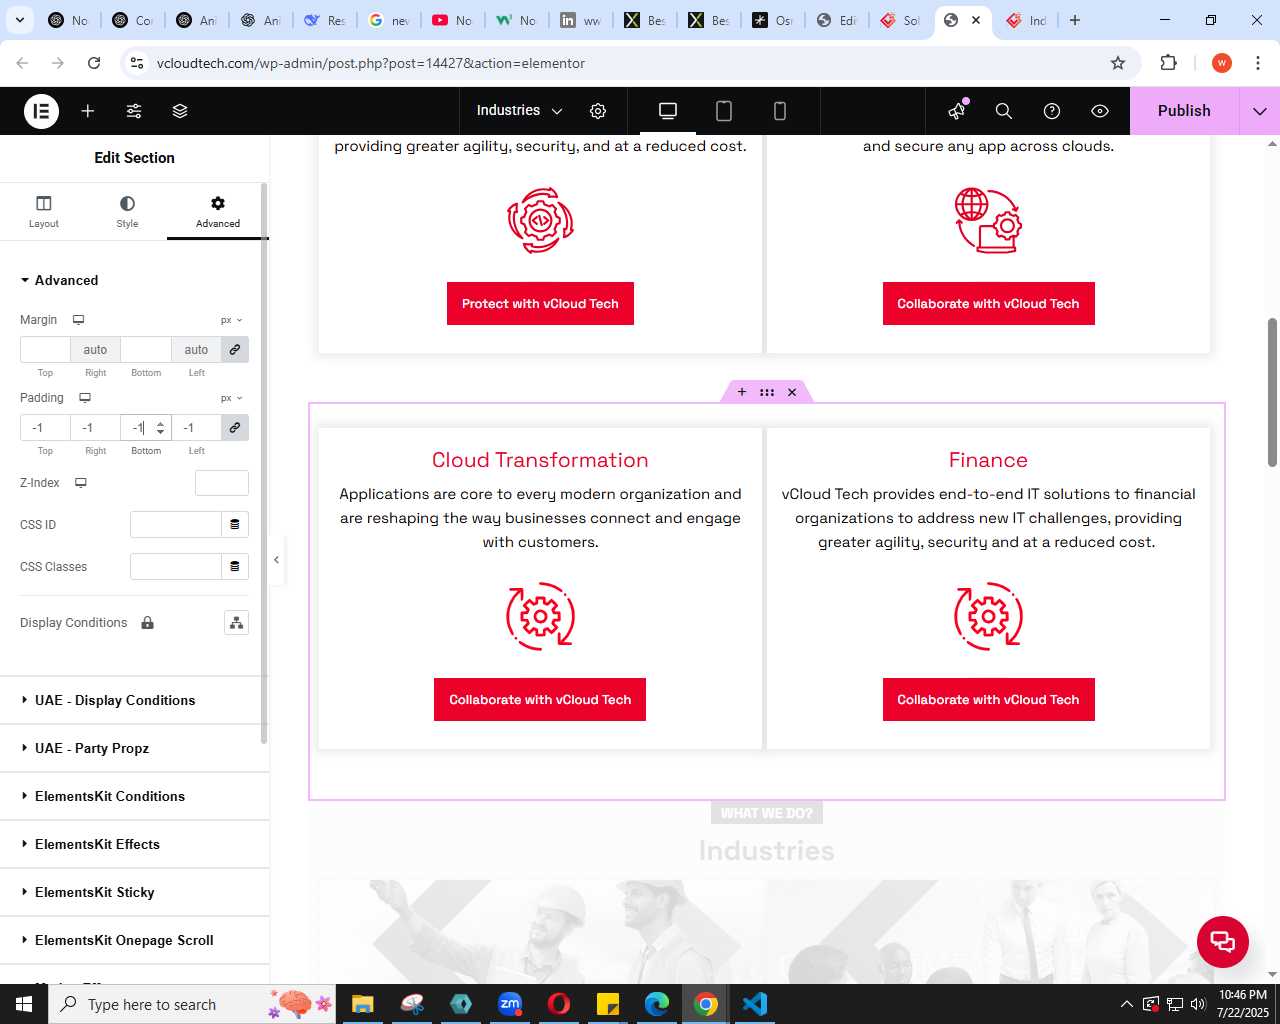Bookmark page with star icon
This screenshot has width=1280, height=1024.
[x=1118, y=63]
